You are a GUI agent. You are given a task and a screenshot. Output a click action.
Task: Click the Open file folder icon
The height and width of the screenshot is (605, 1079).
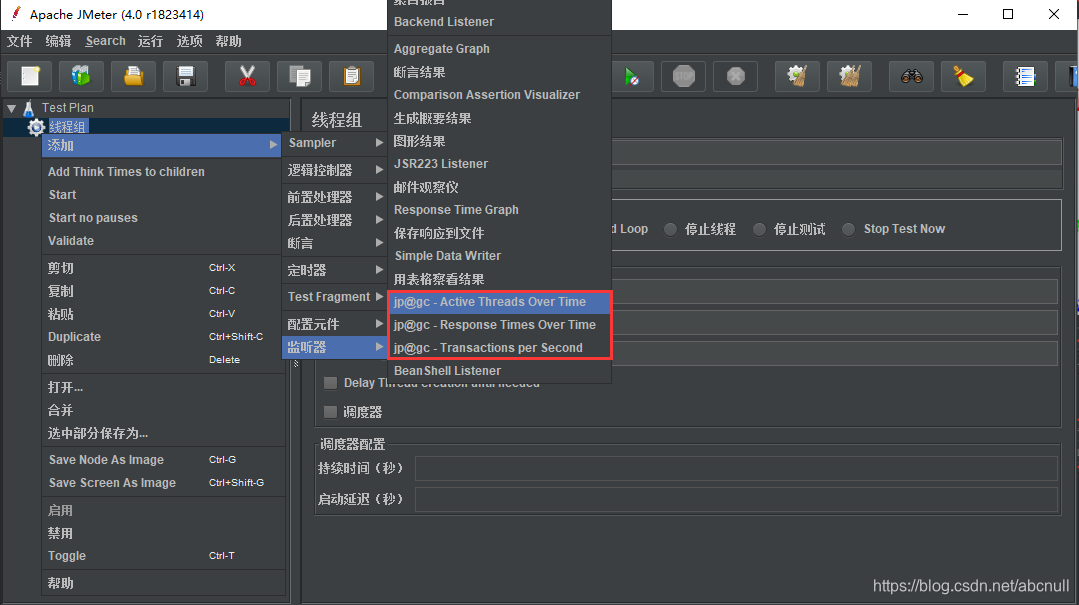tap(133, 76)
